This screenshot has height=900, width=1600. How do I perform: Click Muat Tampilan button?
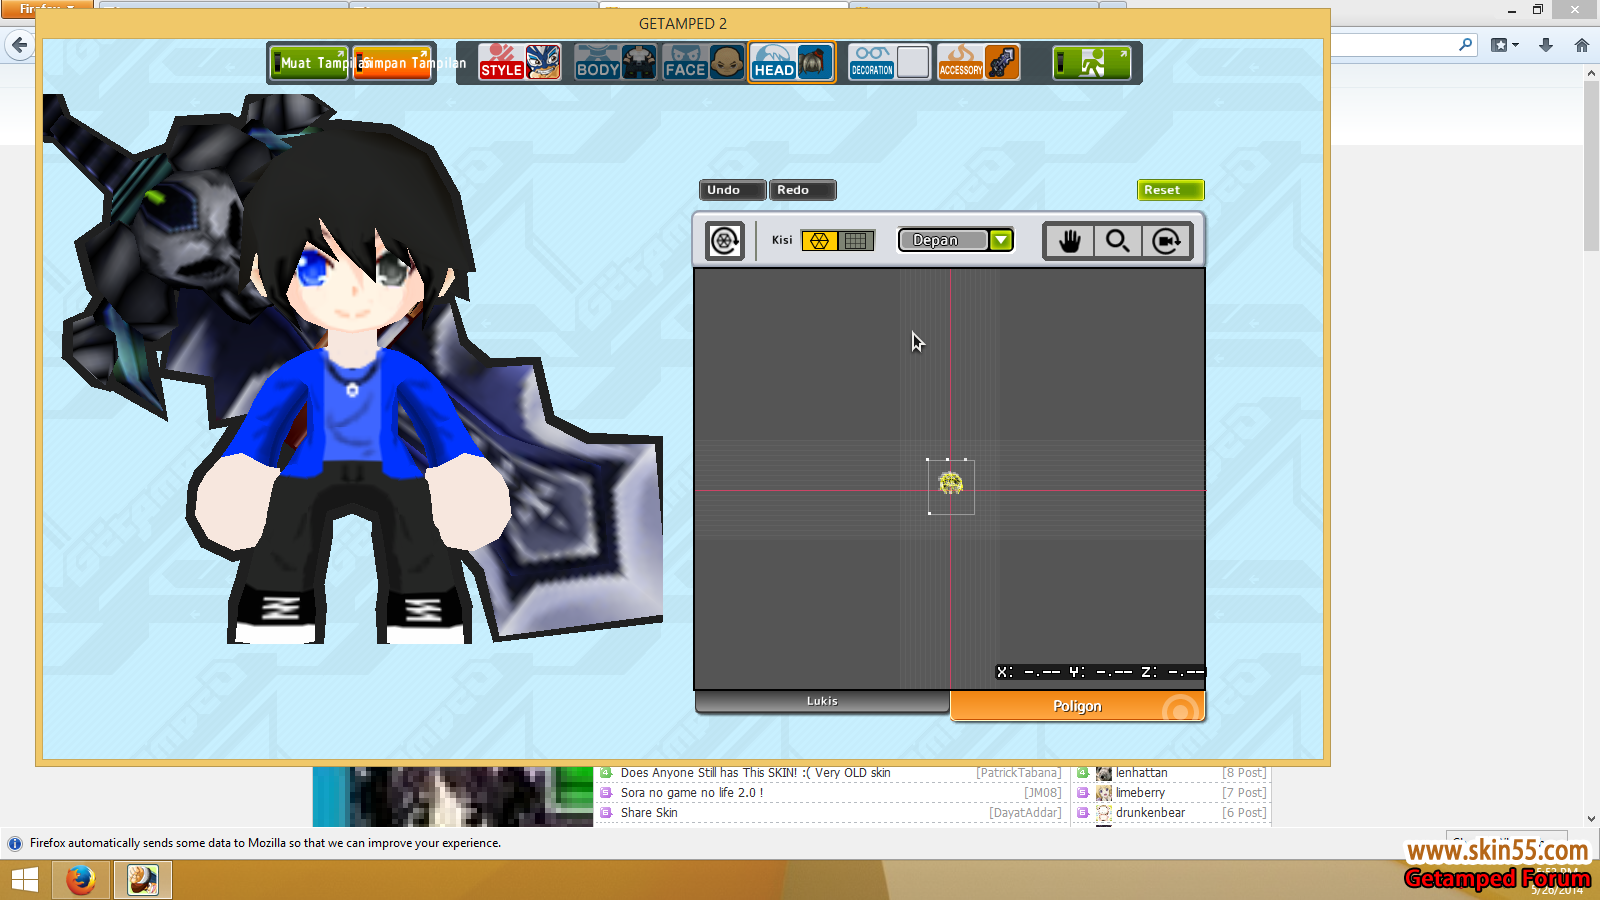point(310,63)
